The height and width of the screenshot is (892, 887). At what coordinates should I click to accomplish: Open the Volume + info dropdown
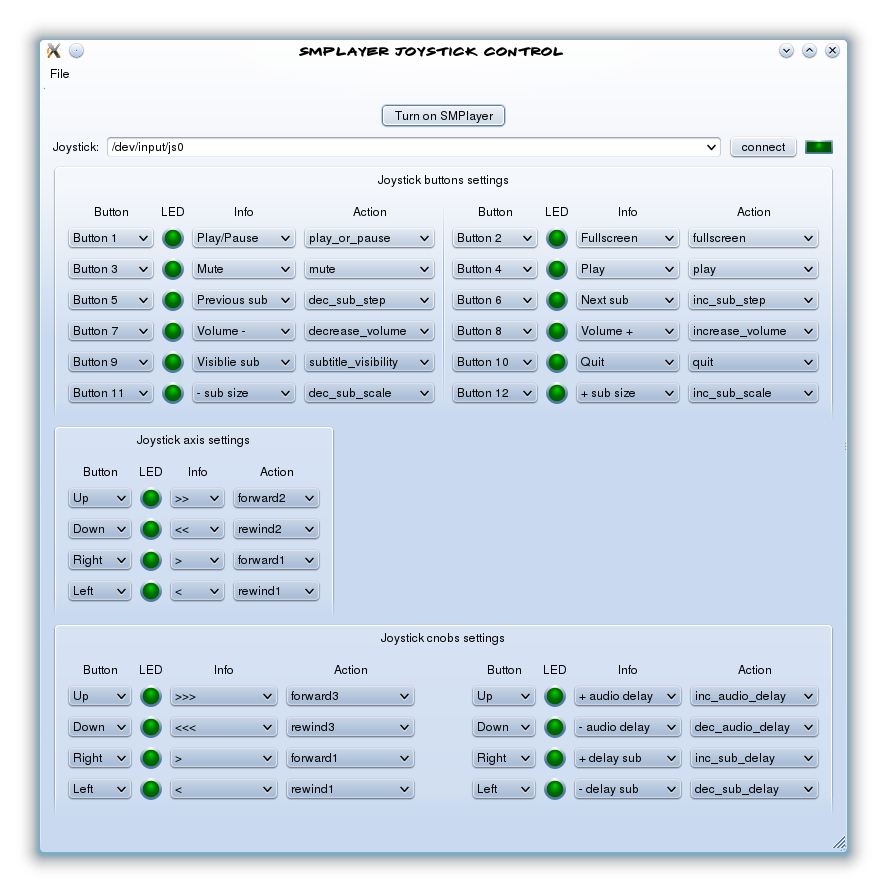(x=628, y=331)
